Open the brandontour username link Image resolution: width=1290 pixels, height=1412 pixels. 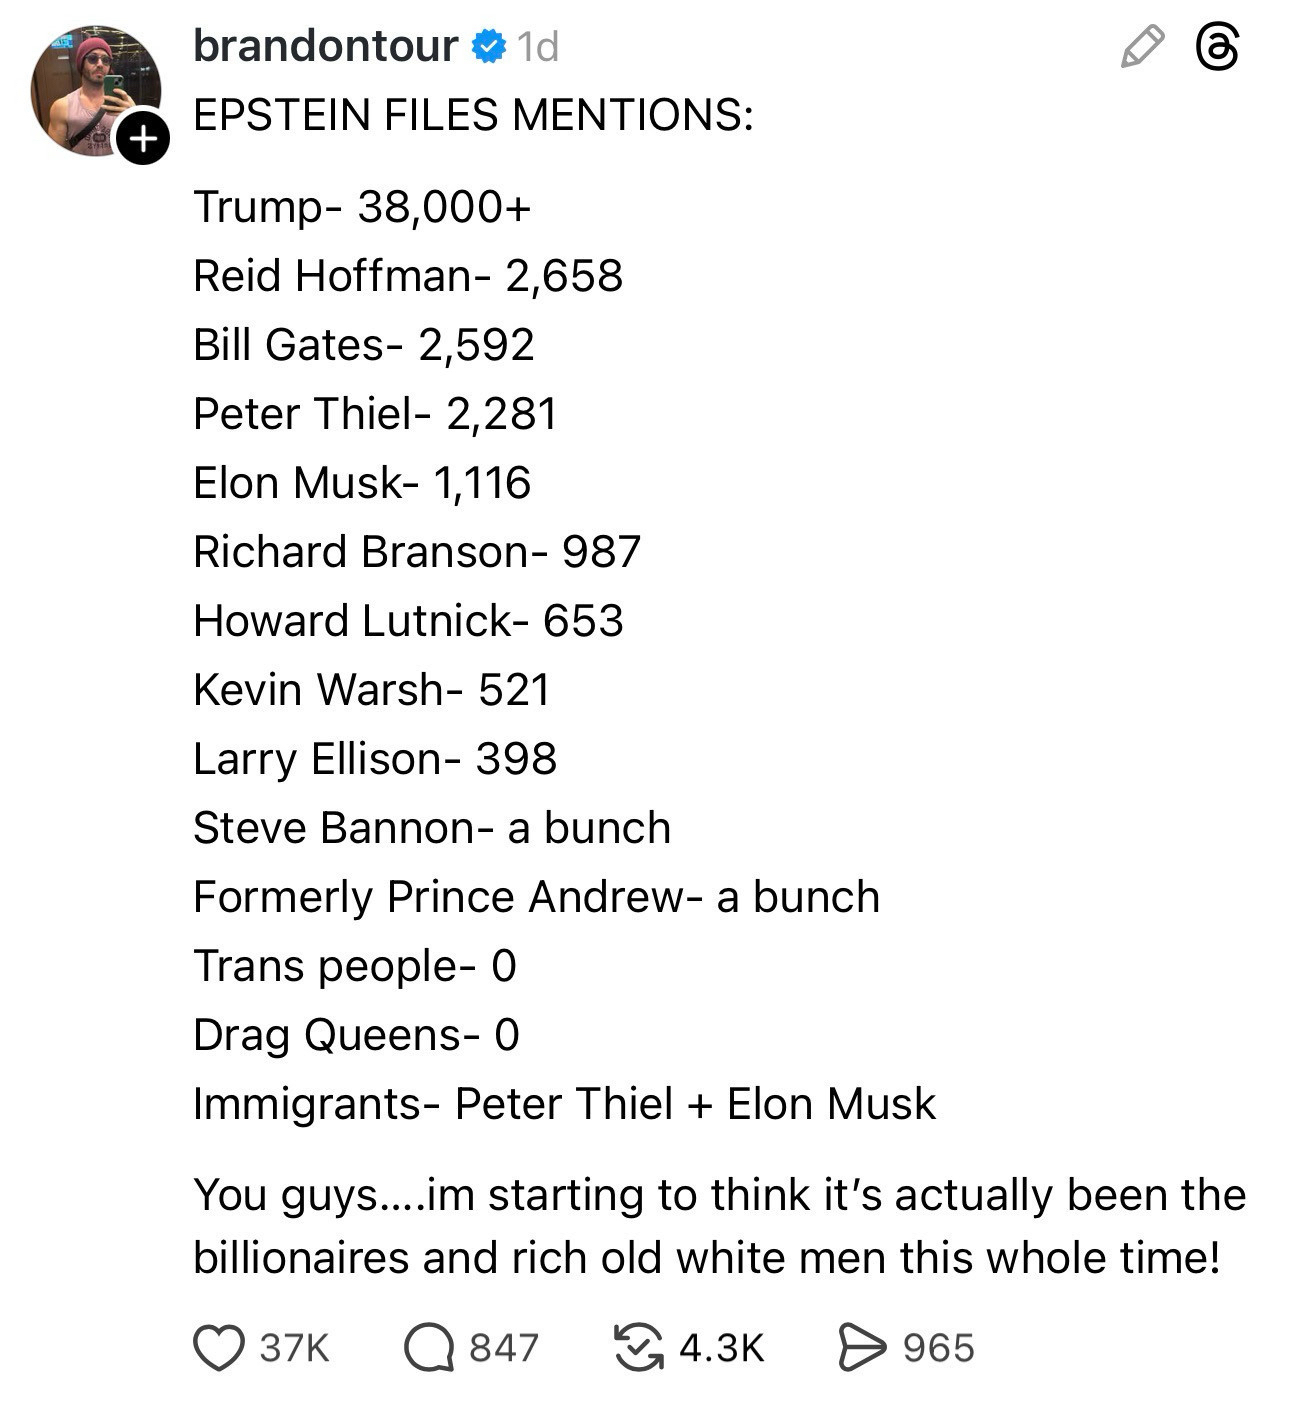point(325,46)
